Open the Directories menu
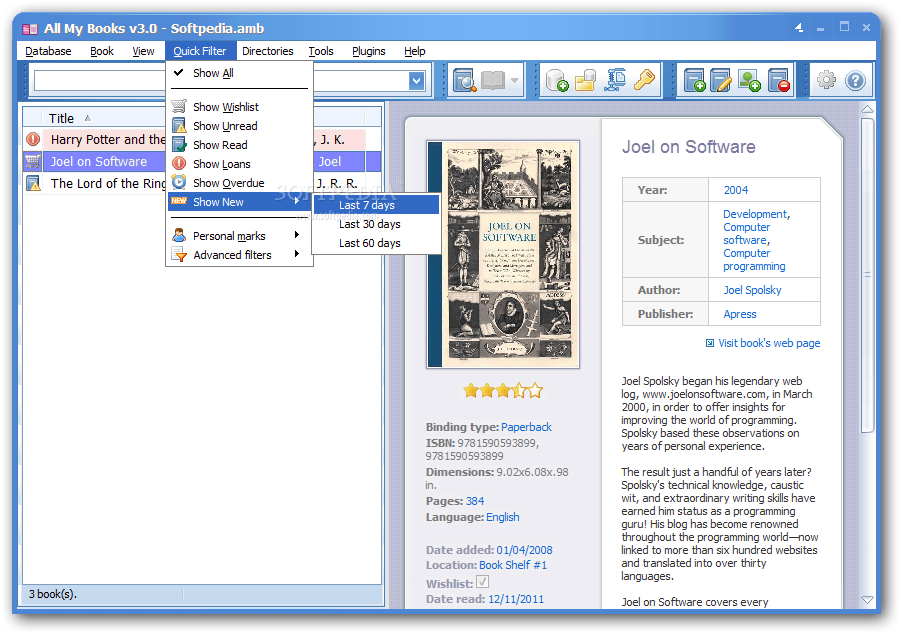This screenshot has height=634, width=901. click(x=267, y=51)
